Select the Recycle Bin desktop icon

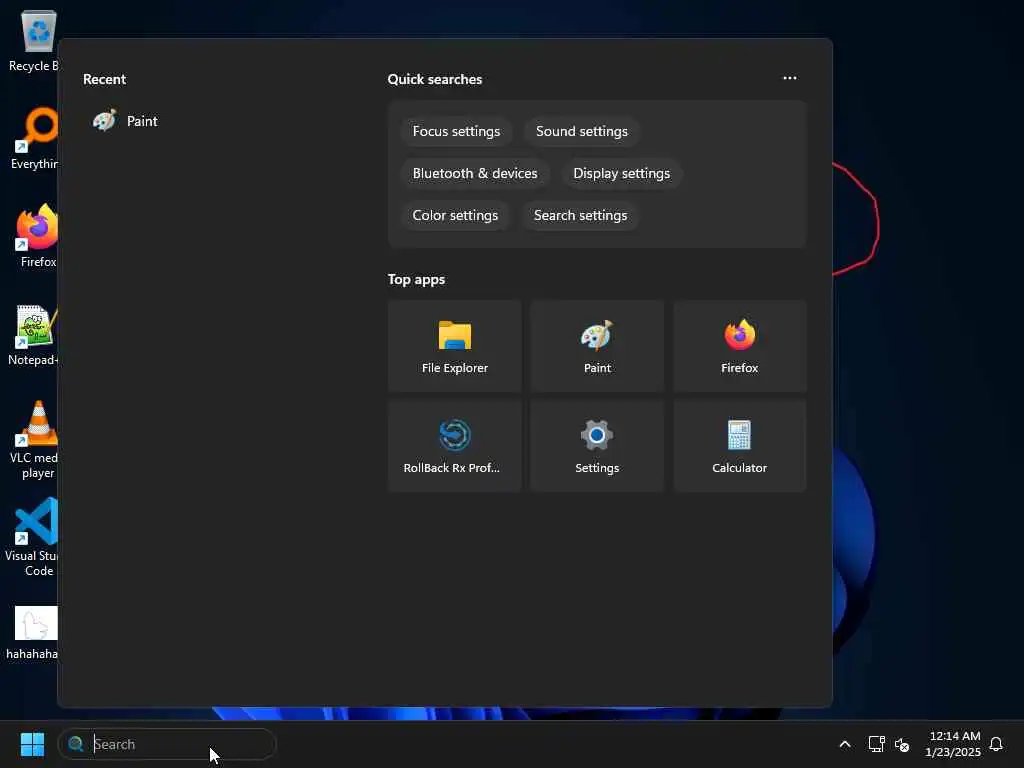[x=34, y=40]
